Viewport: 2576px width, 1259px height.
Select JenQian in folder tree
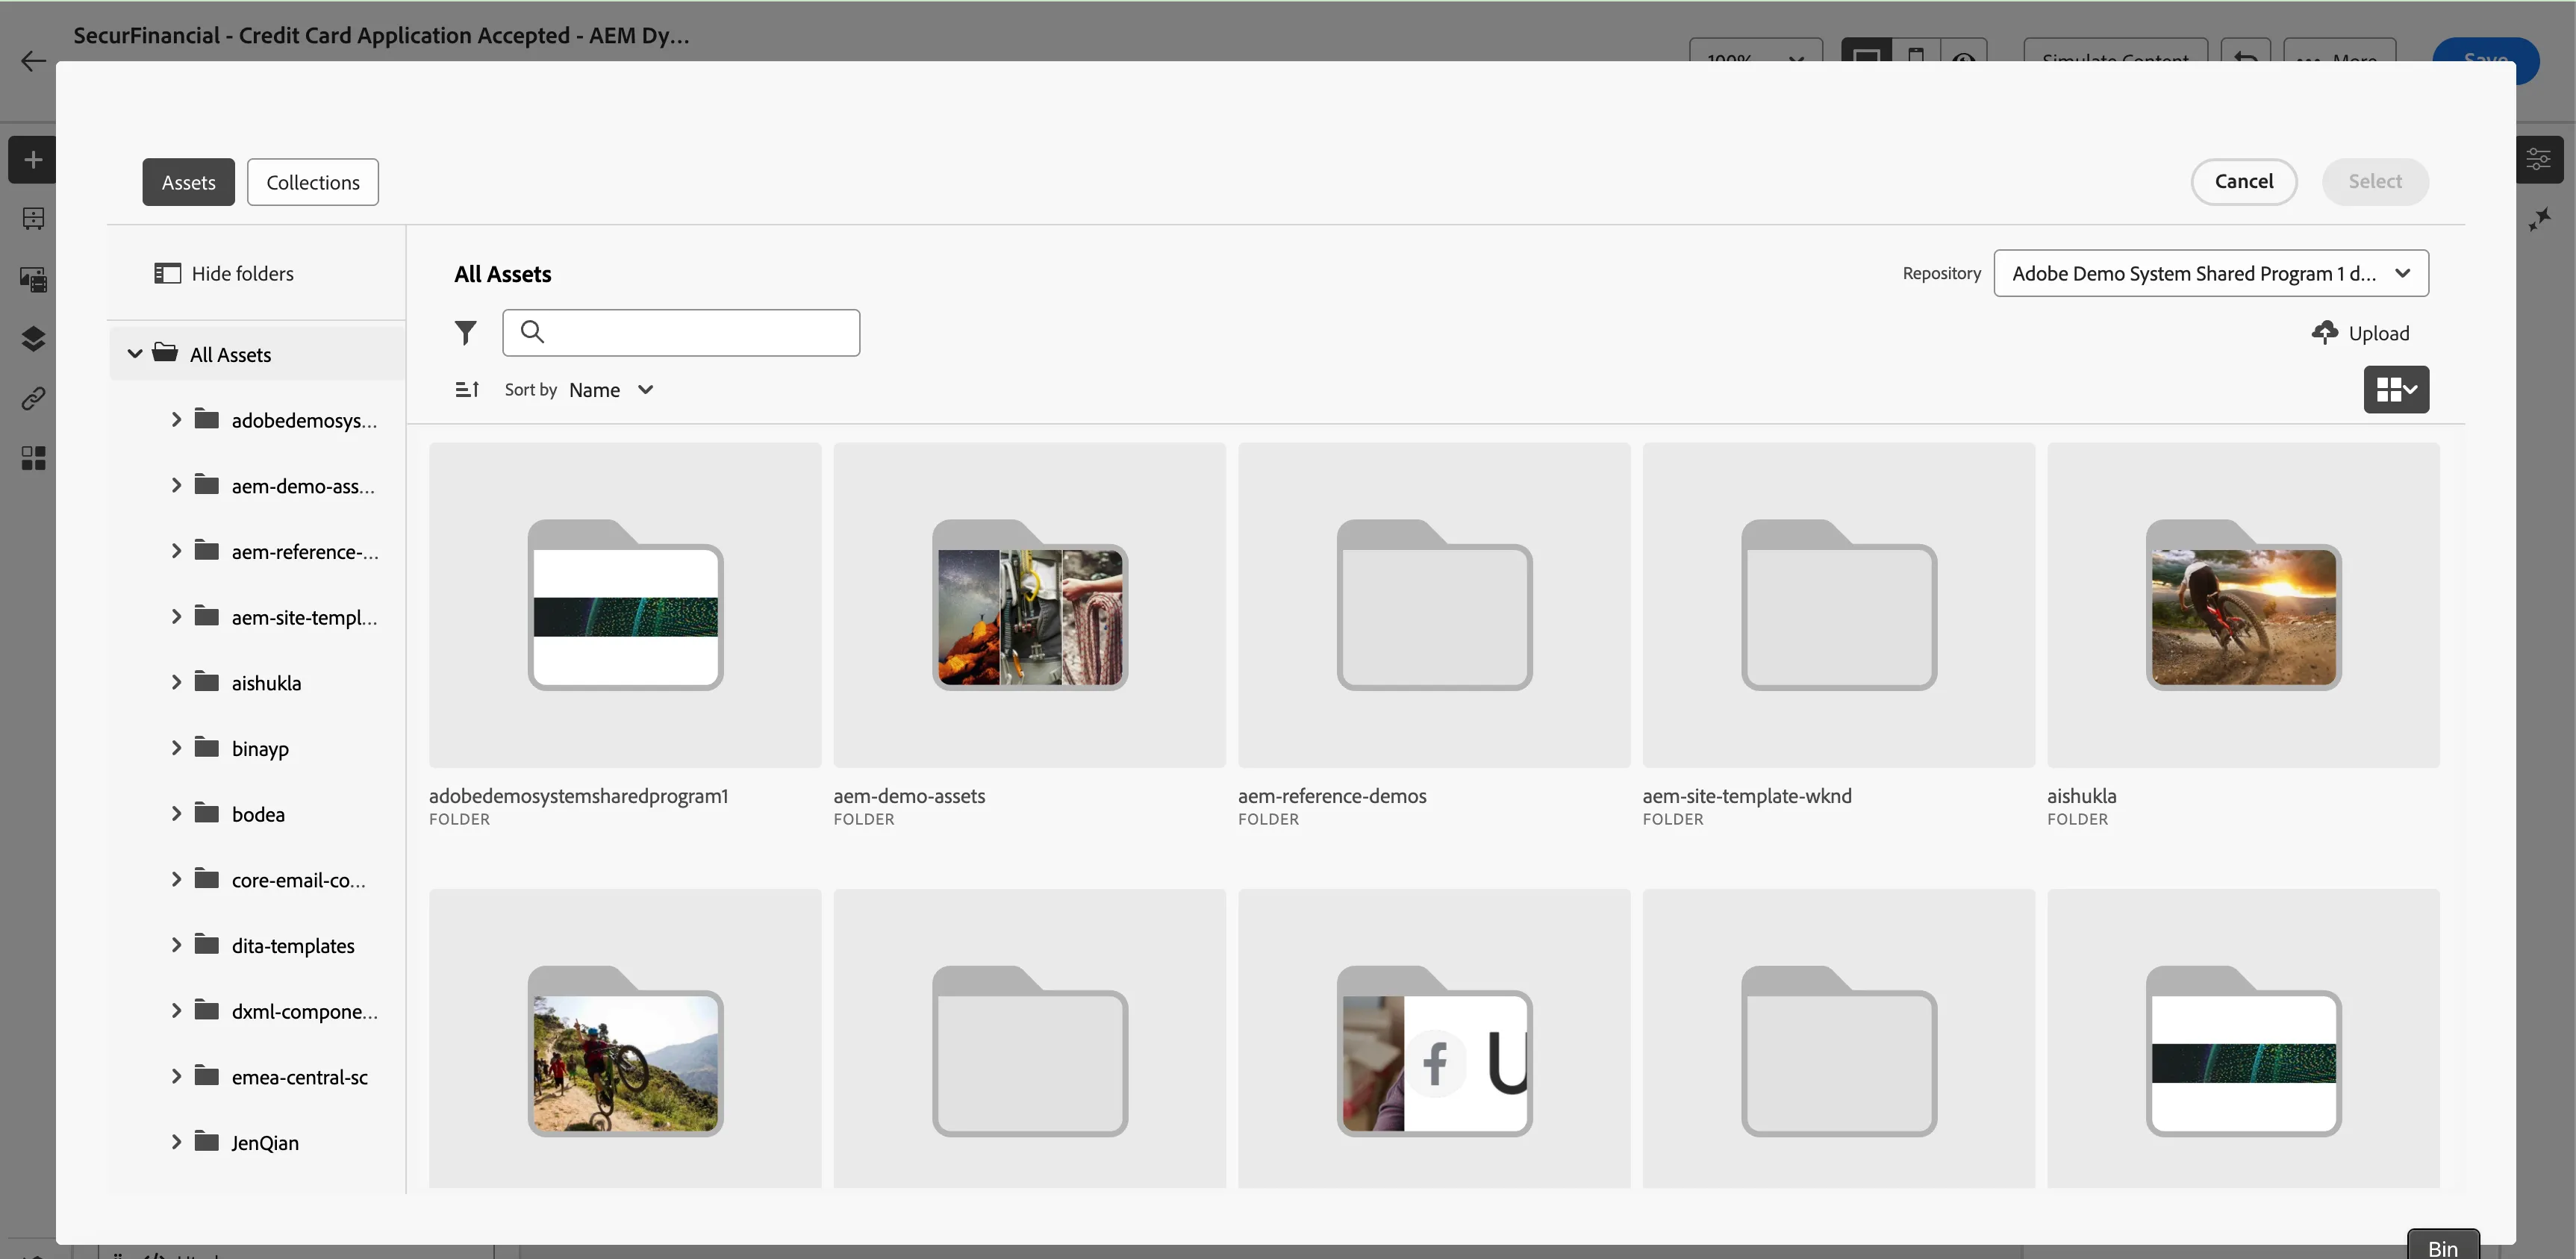pyautogui.click(x=265, y=1142)
